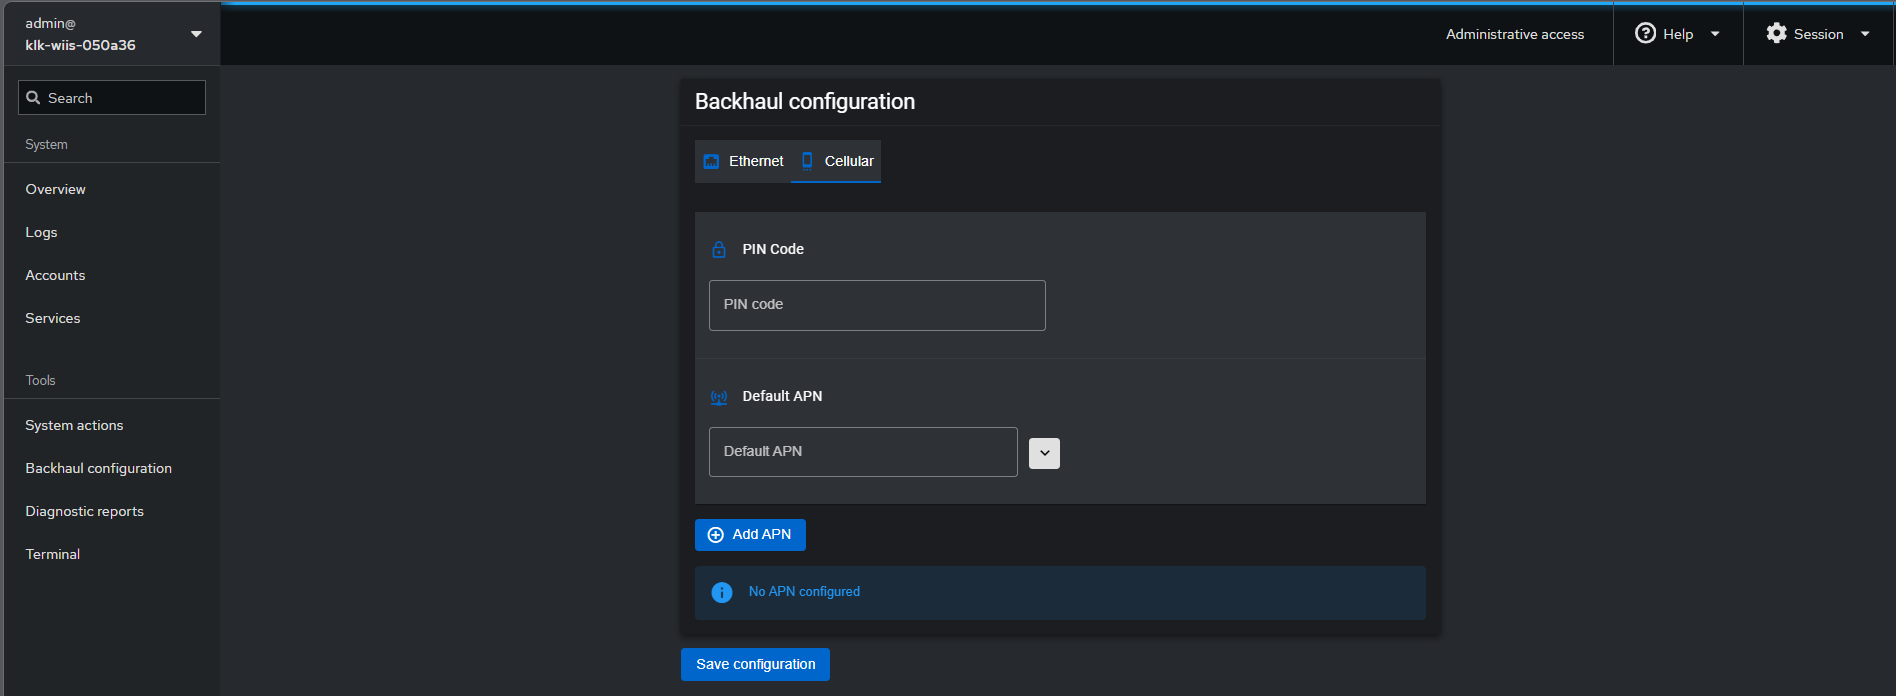
Task: Click the Tools section header
Action: point(40,380)
